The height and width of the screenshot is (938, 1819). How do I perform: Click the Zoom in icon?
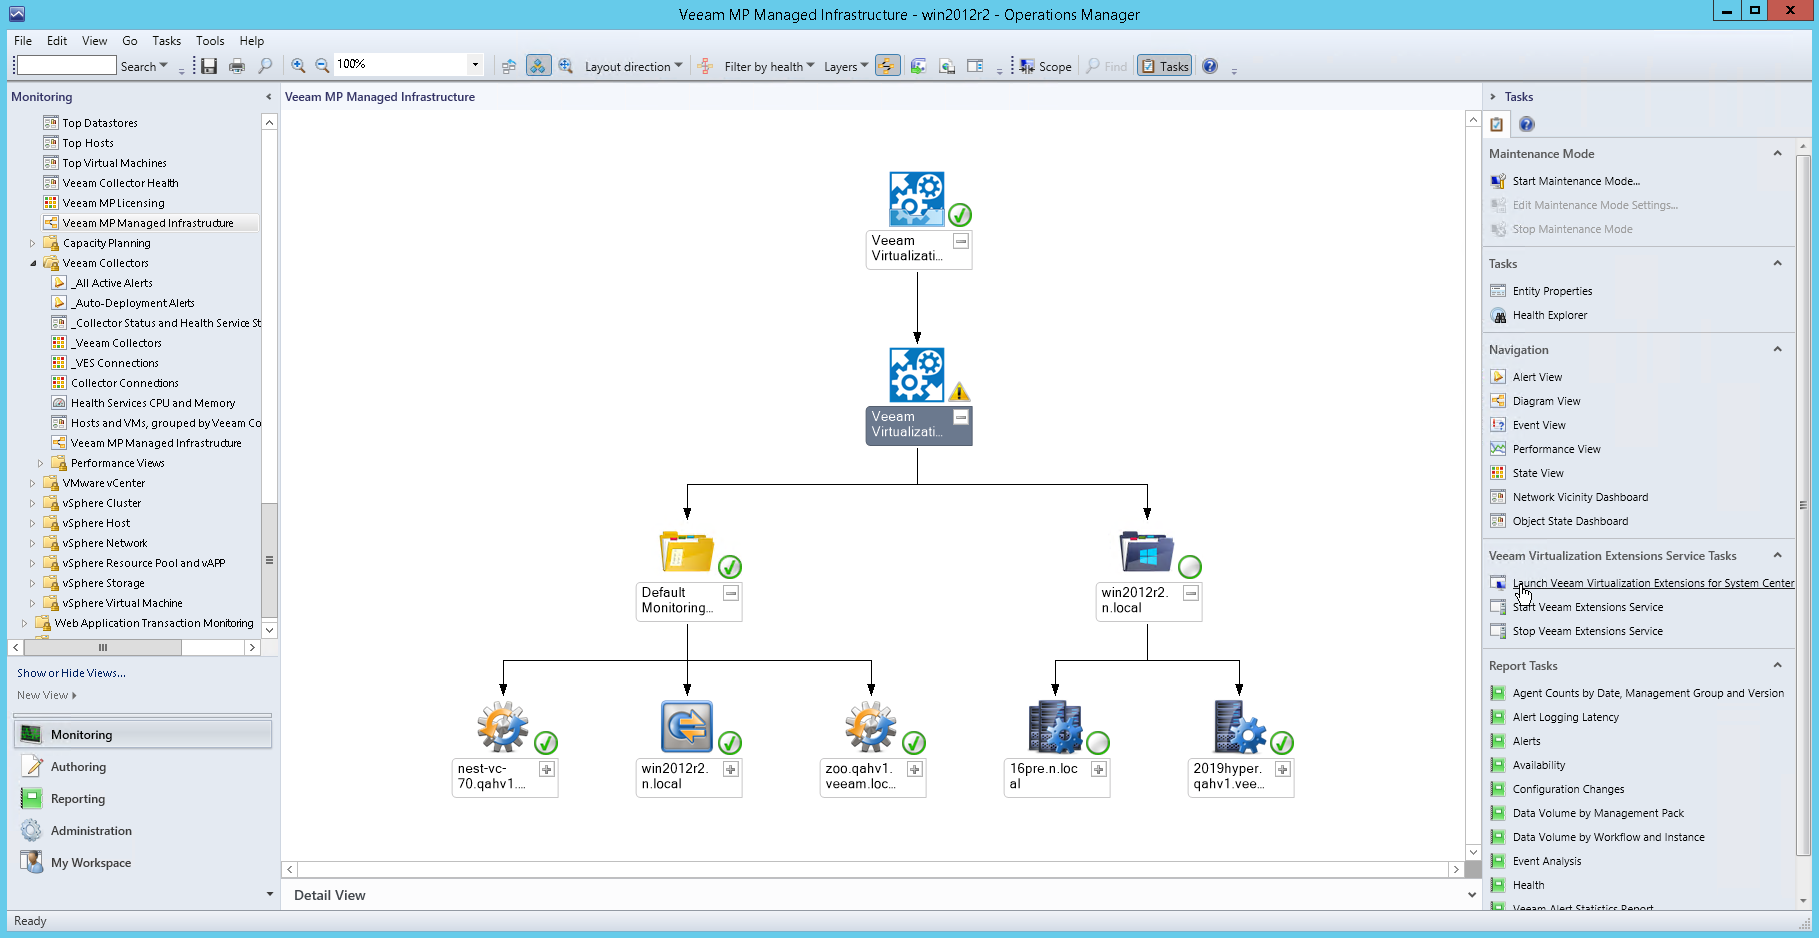pos(298,65)
